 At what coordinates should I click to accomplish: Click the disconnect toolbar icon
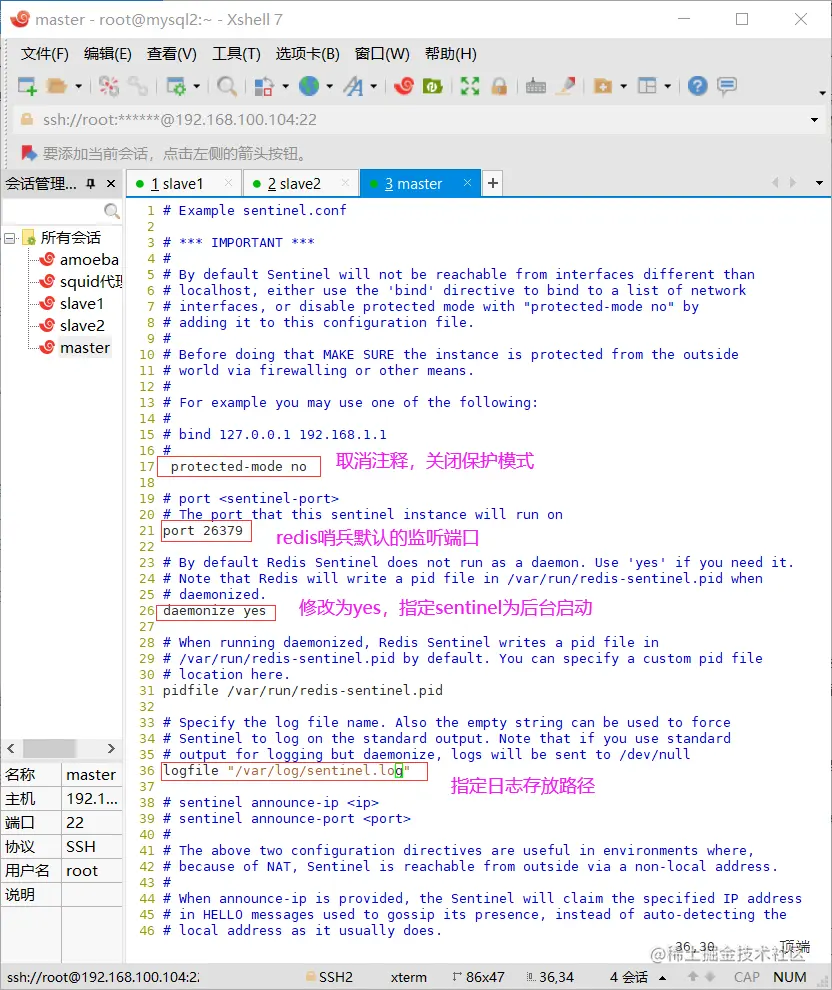tap(109, 86)
